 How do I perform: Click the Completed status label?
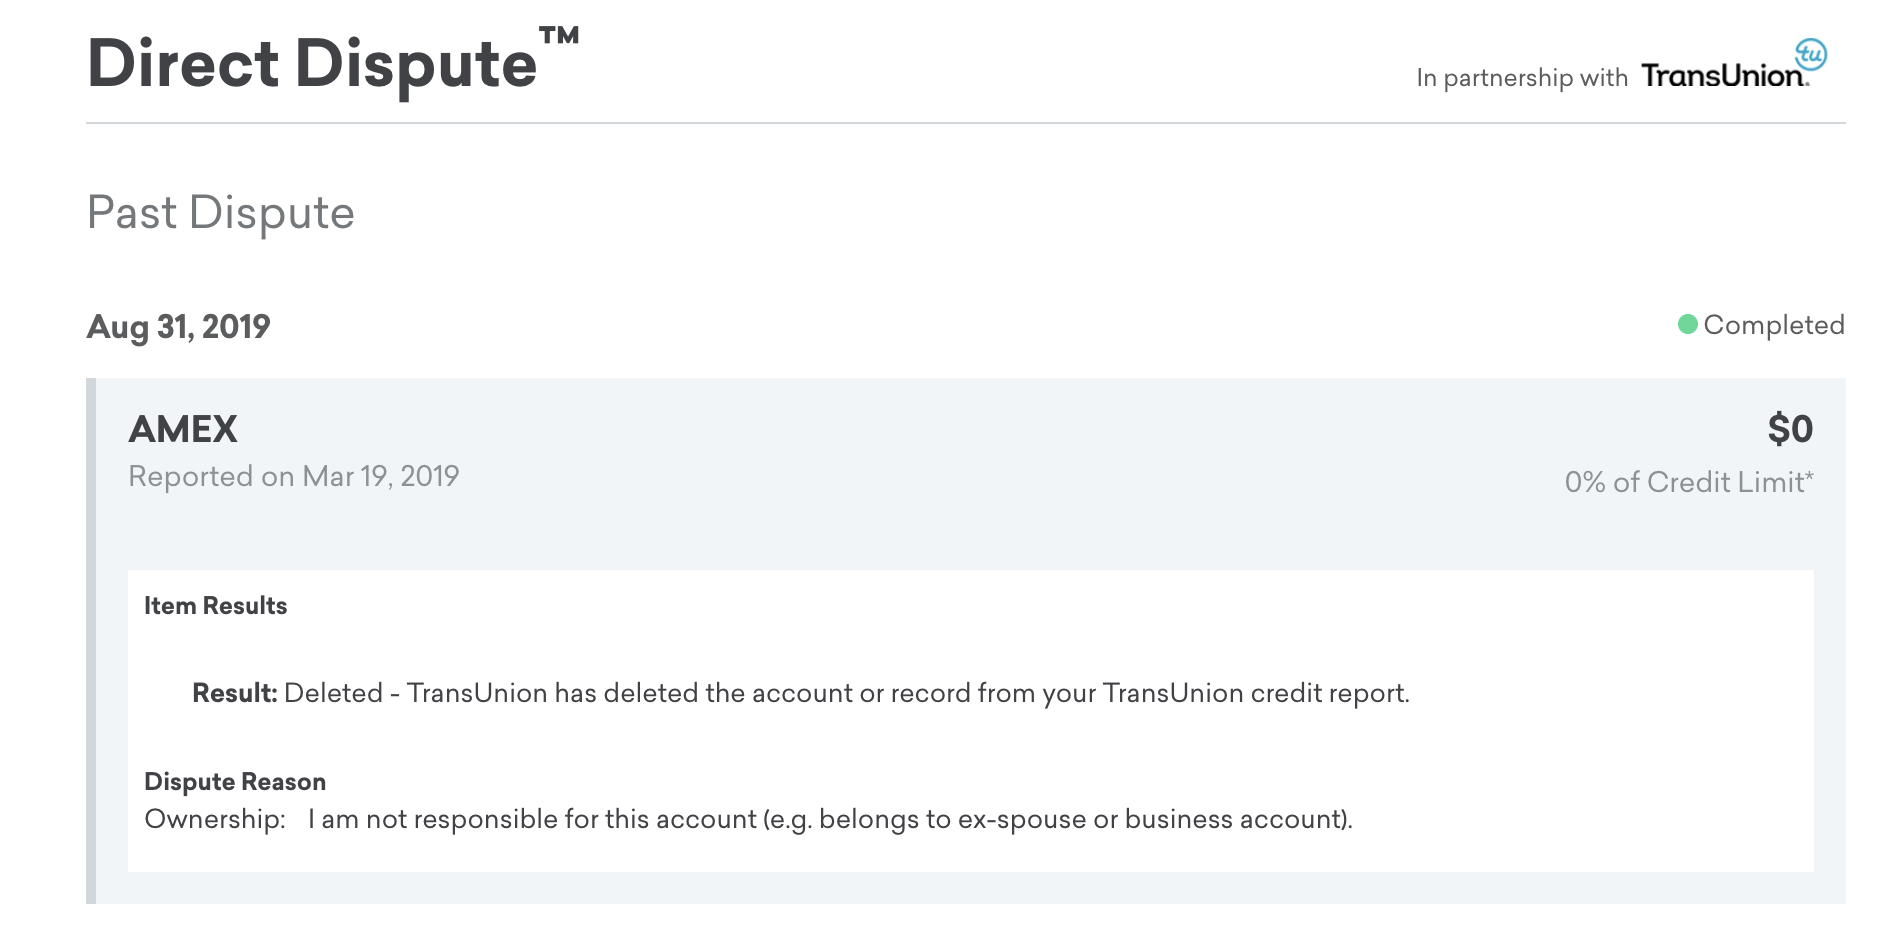point(1773,325)
